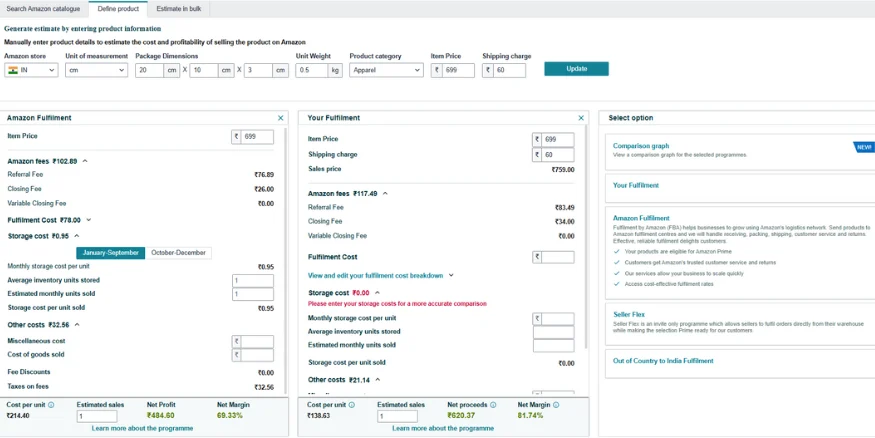
Task: Open the Unit of measurement cm dropdown
Action: click(97, 70)
